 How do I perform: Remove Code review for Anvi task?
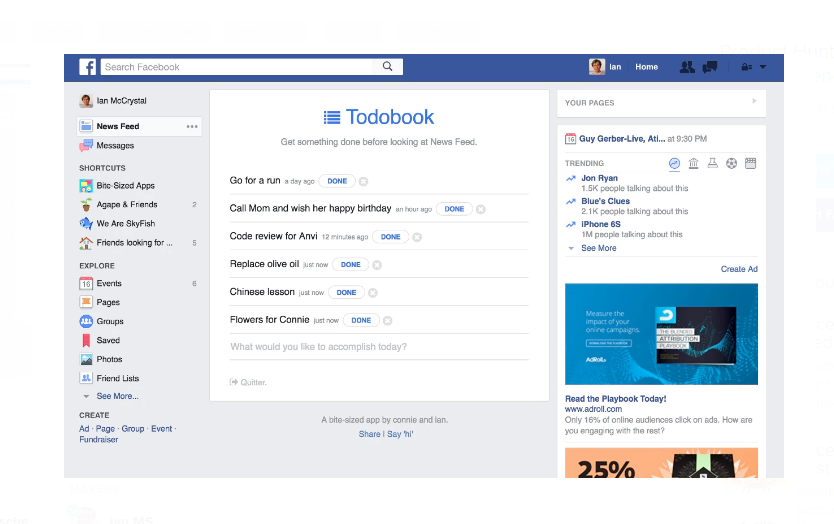tap(417, 237)
